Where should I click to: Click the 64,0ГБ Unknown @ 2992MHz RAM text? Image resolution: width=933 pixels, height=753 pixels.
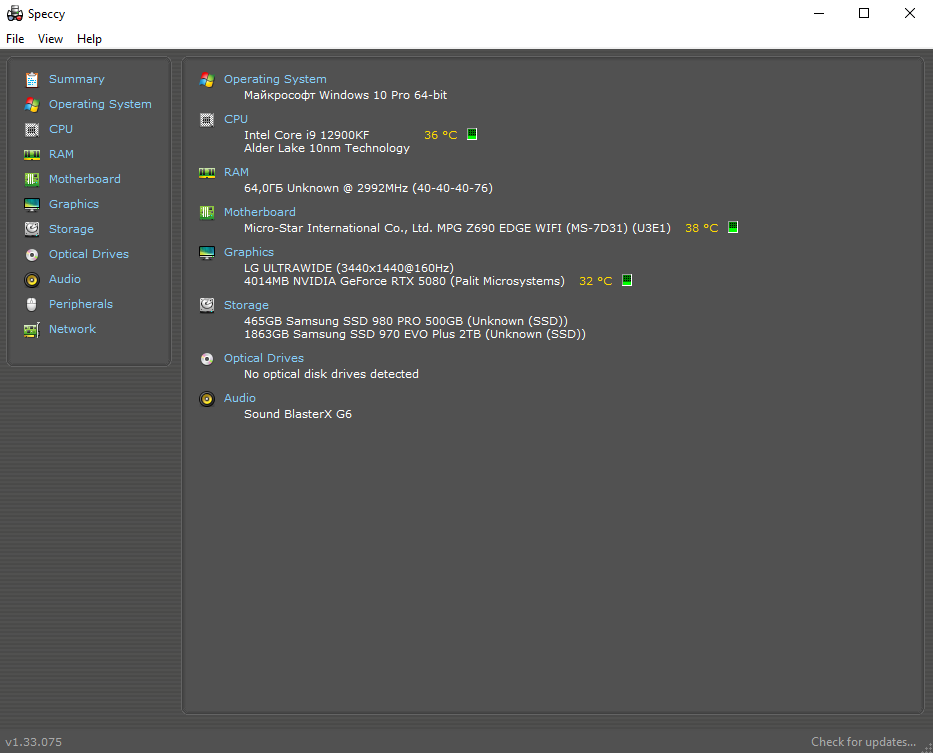pyautogui.click(x=368, y=188)
